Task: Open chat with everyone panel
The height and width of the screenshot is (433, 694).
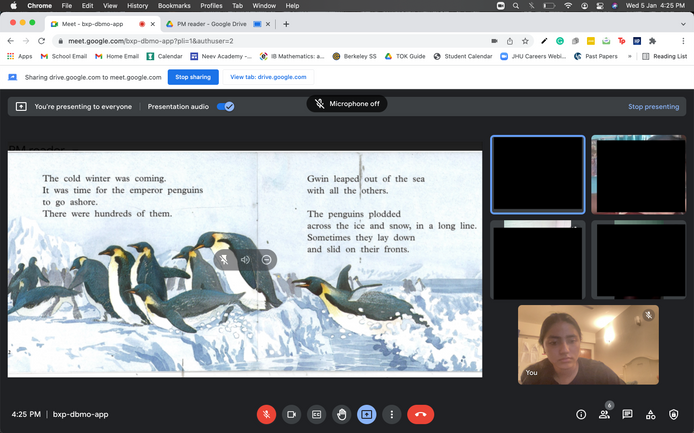Action: click(627, 414)
